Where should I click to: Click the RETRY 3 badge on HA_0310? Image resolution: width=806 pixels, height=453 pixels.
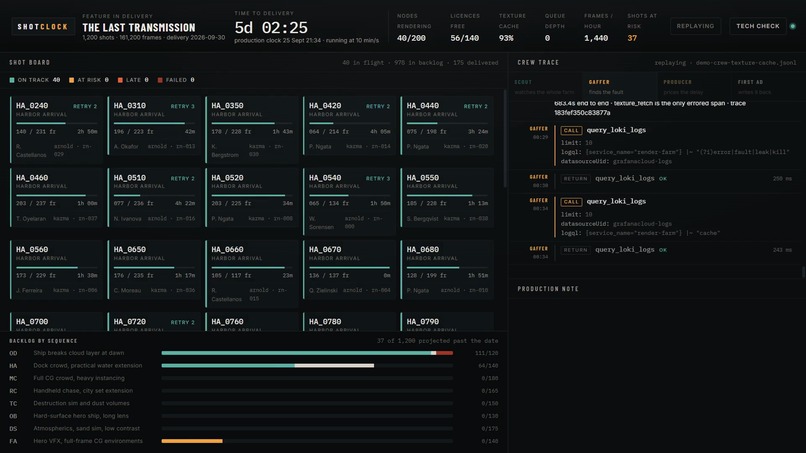click(182, 106)
